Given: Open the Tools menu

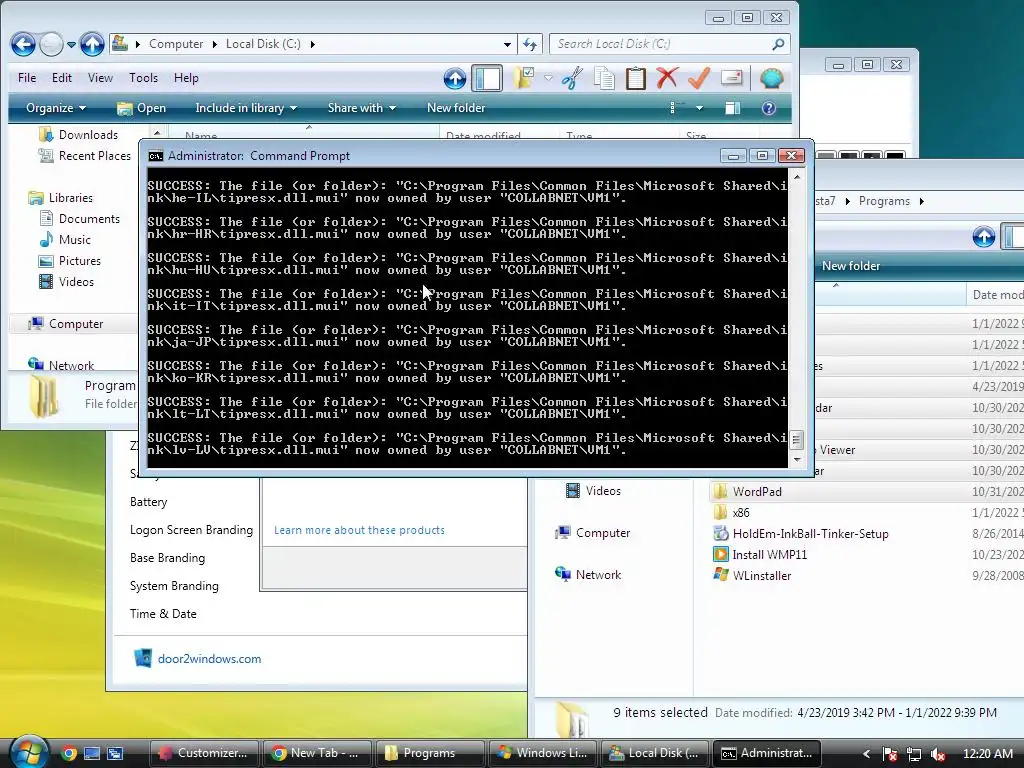Looking at the screenshot, I should click(143, 78).
